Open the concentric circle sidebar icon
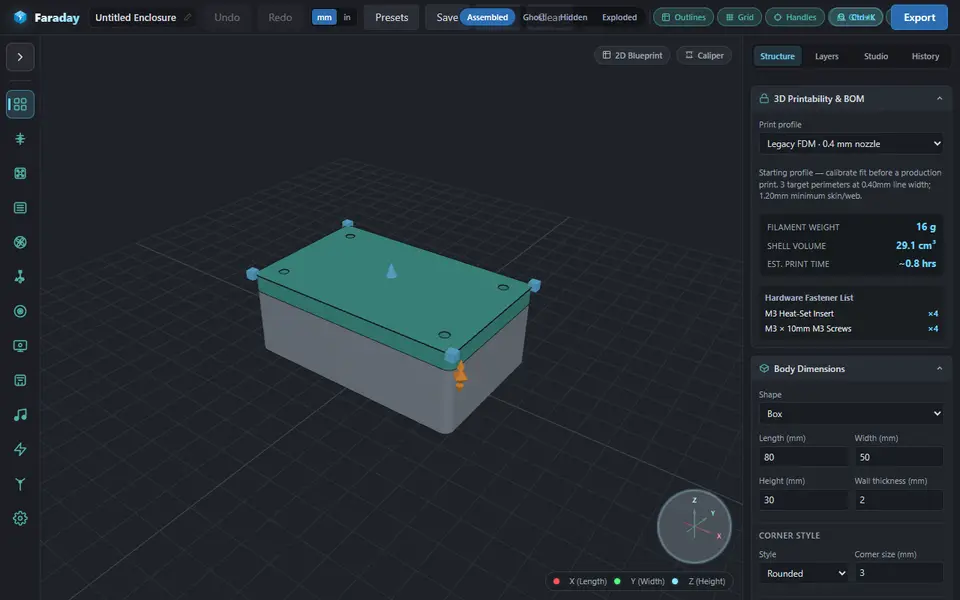 pos(20,312)
